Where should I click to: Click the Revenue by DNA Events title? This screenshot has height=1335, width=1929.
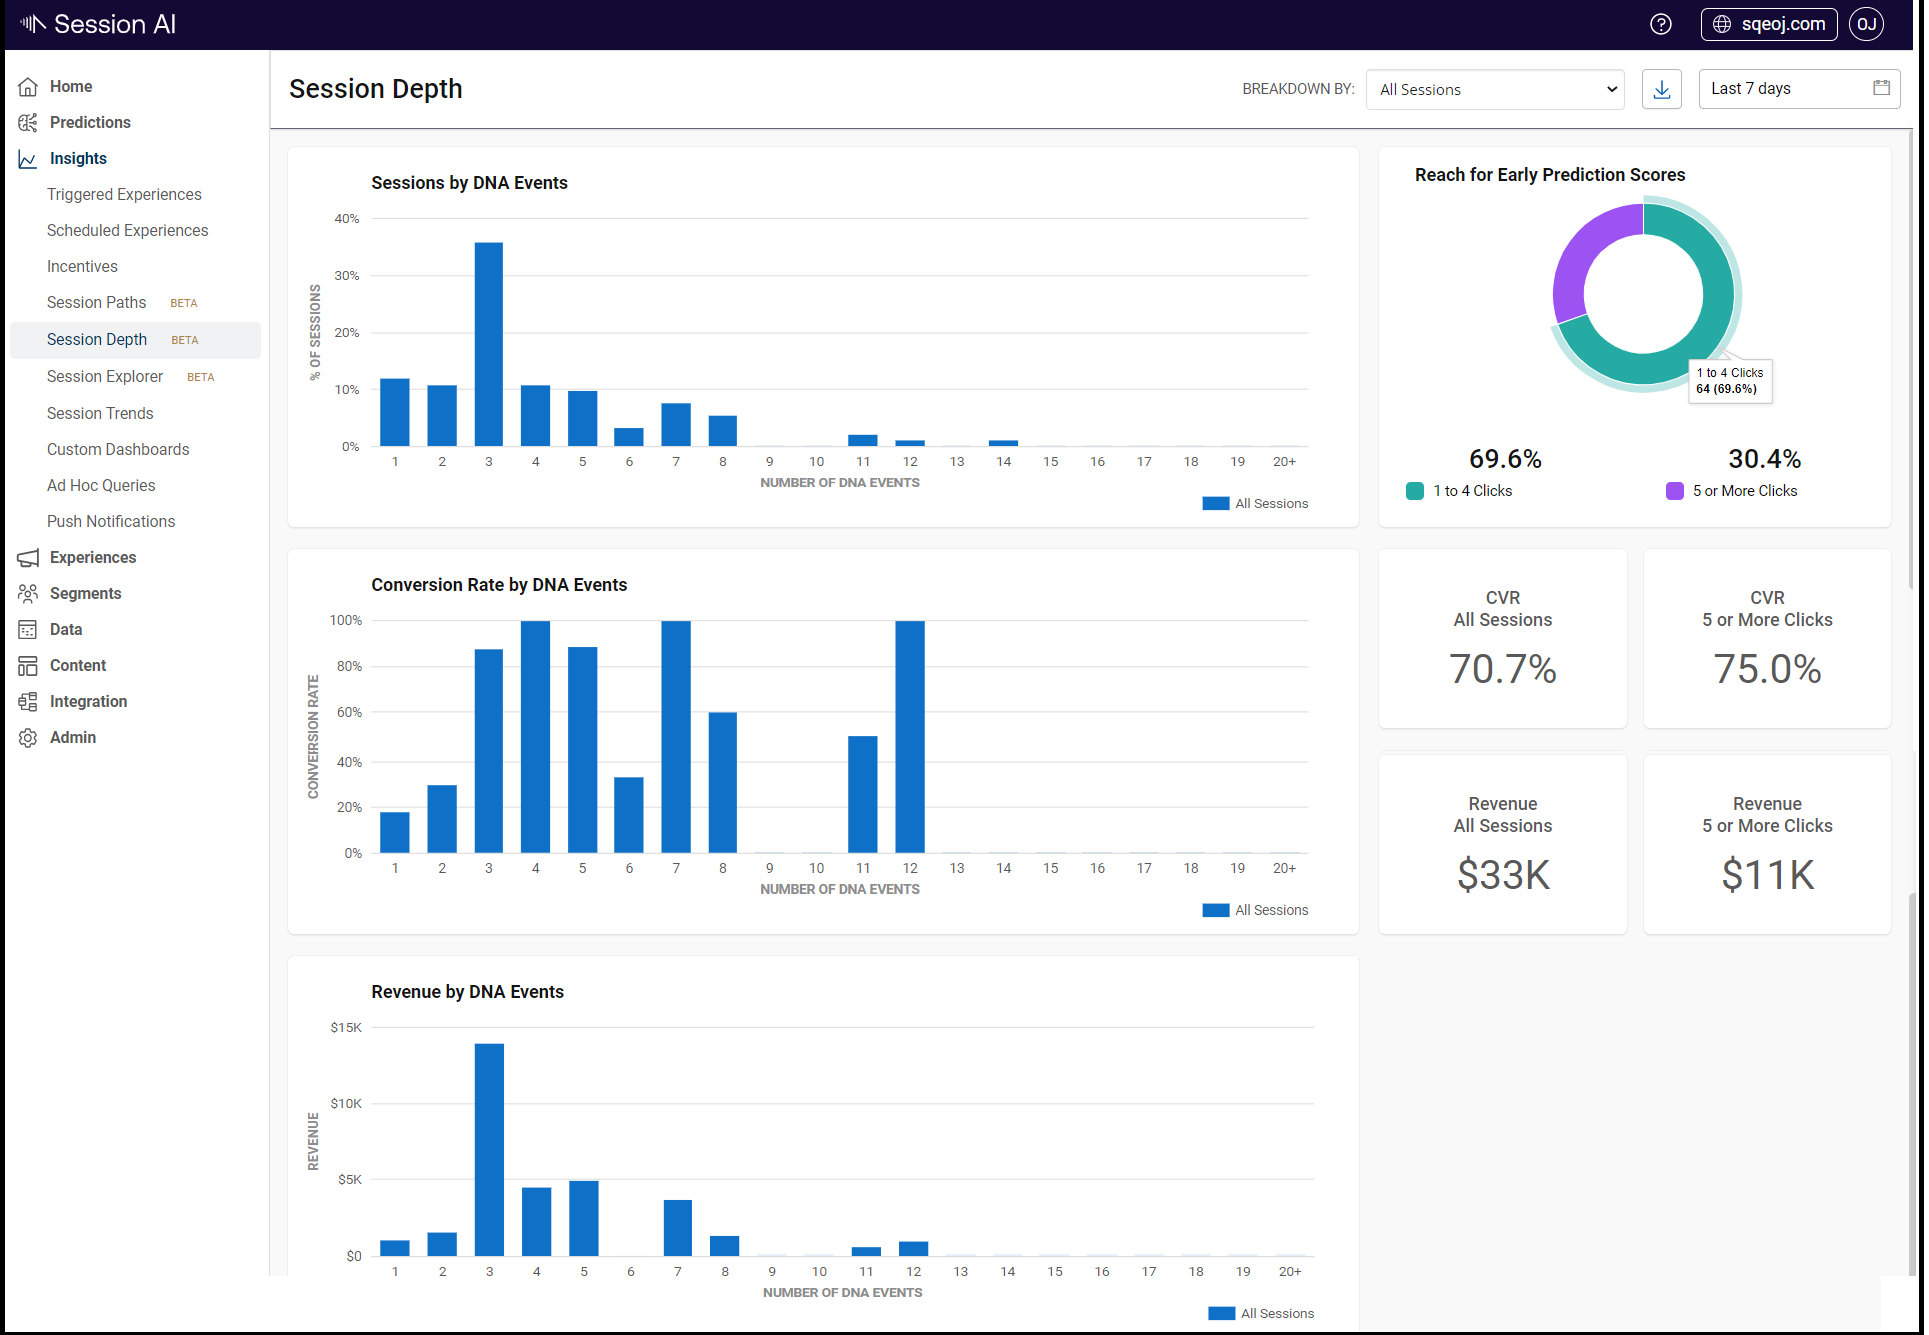pos(467,992)
